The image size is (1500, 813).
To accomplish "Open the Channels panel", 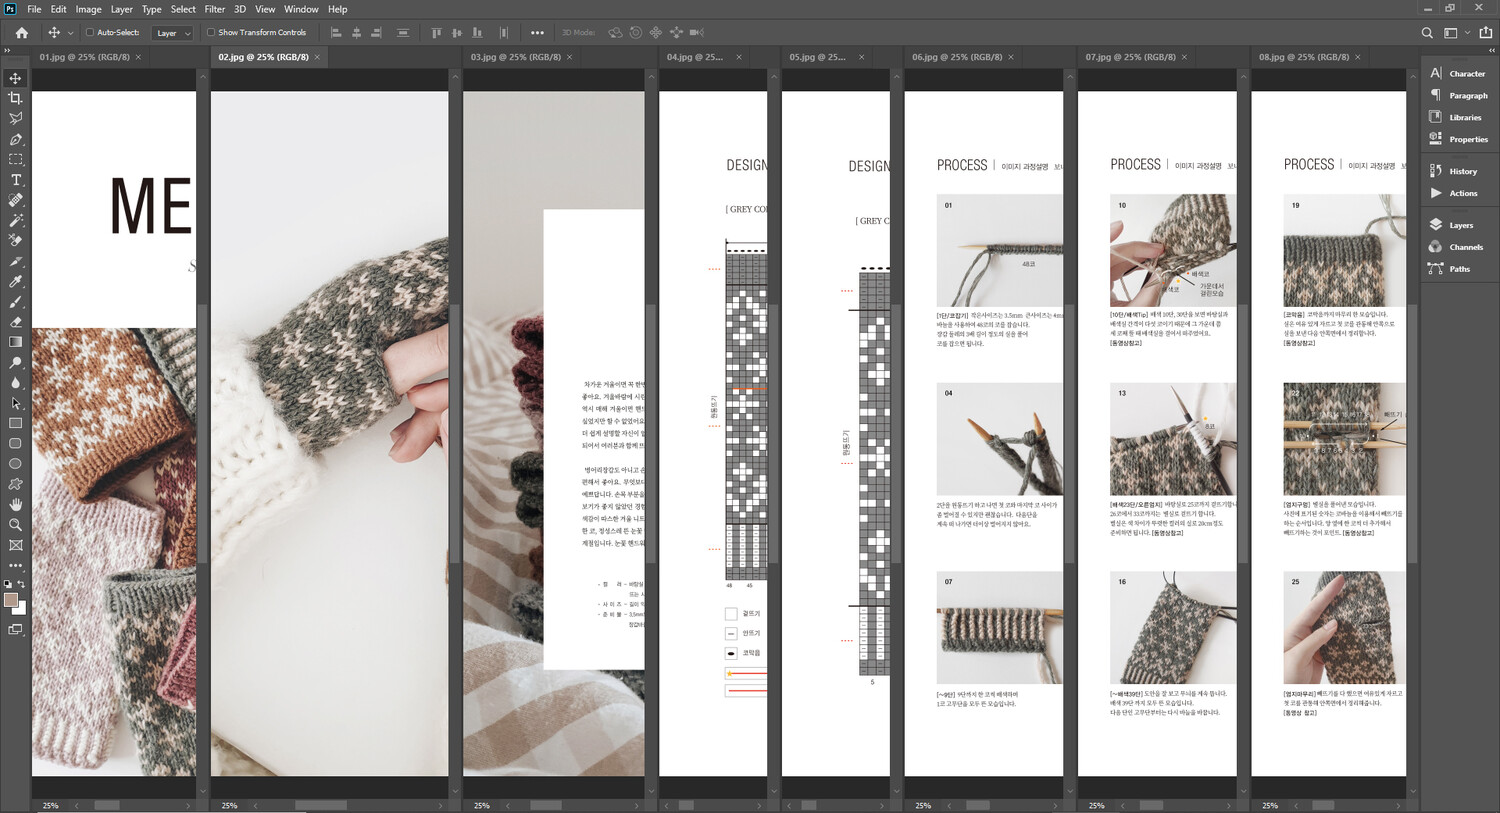I will point(1465,247).
